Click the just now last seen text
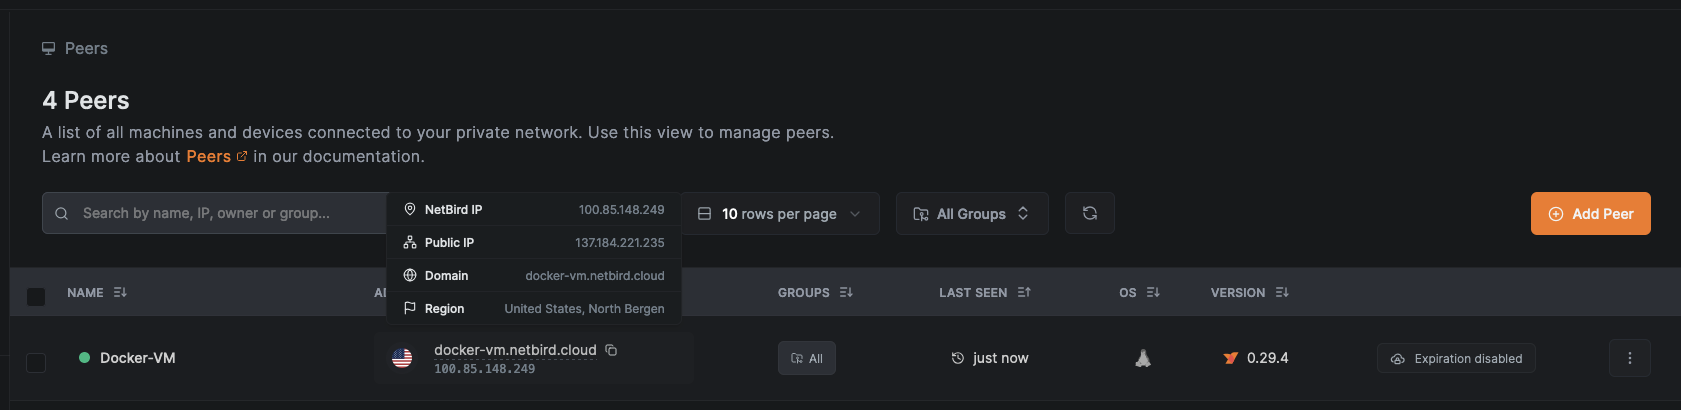 click(1000, 358)
